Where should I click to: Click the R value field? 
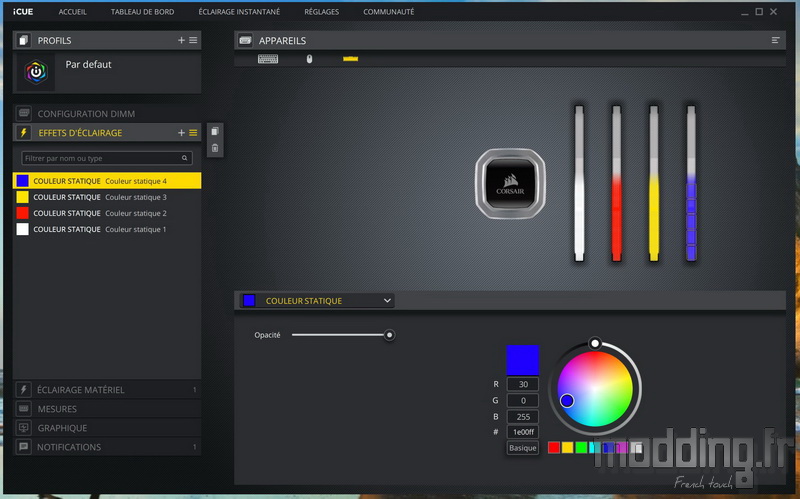(522, 384)
